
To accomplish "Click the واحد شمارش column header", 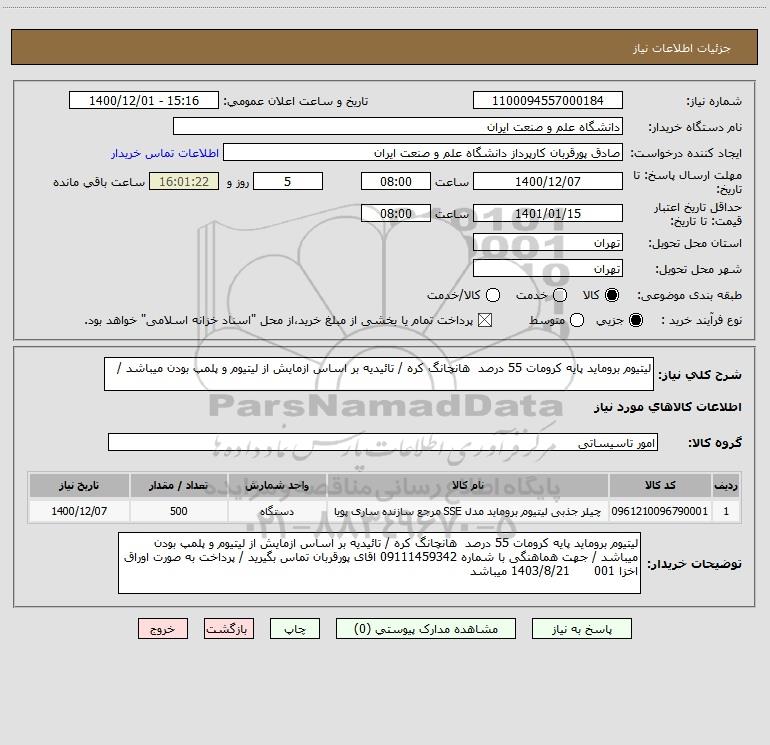I will [x=277, y=485].
